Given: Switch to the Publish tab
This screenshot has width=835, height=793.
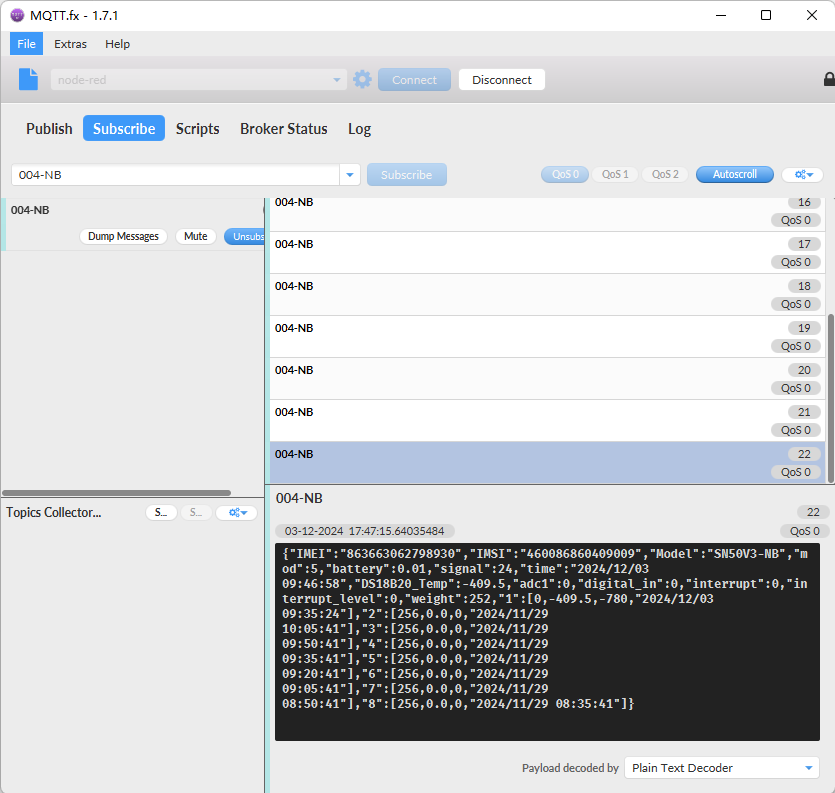Looking at the screenshot, I should point(49,128).
